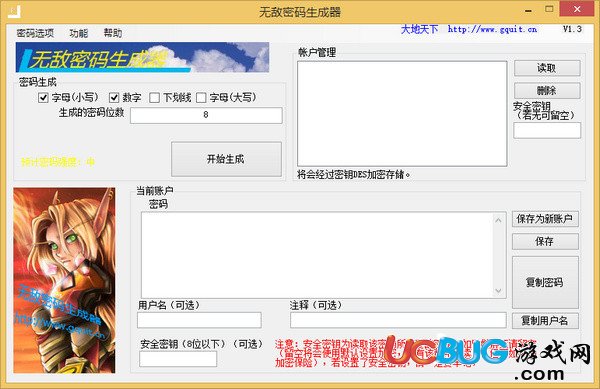
Task: Click inside the 密码 text area
Action: (318, 255)
